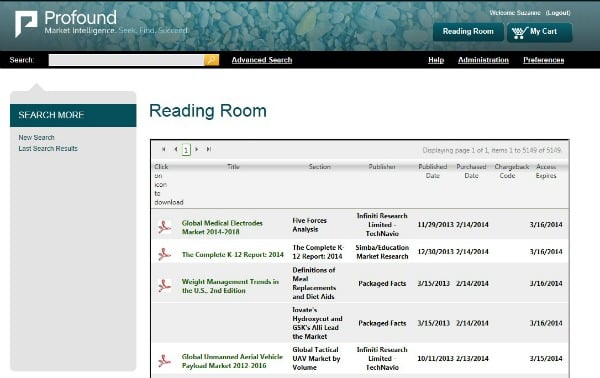Open Weight Management Trends in the U.S. title
The height and width of the screenshot is (378, 600).
tap(230, 286)
